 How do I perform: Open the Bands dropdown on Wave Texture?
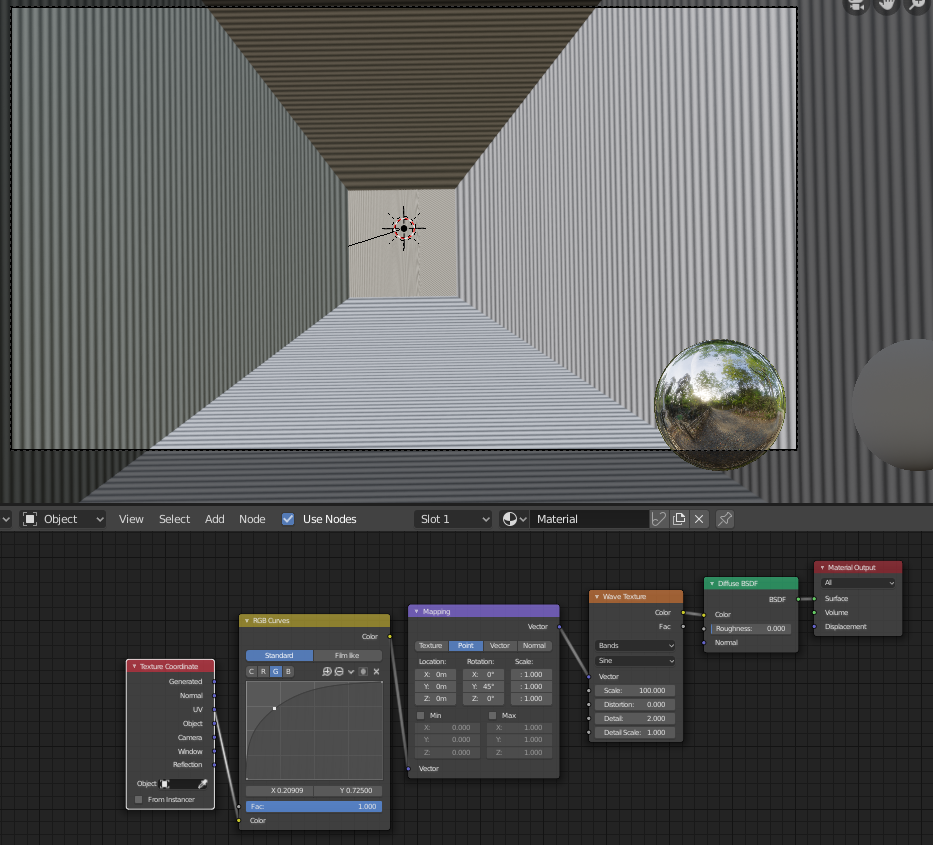pyautogui.click(x=635, y=645)
